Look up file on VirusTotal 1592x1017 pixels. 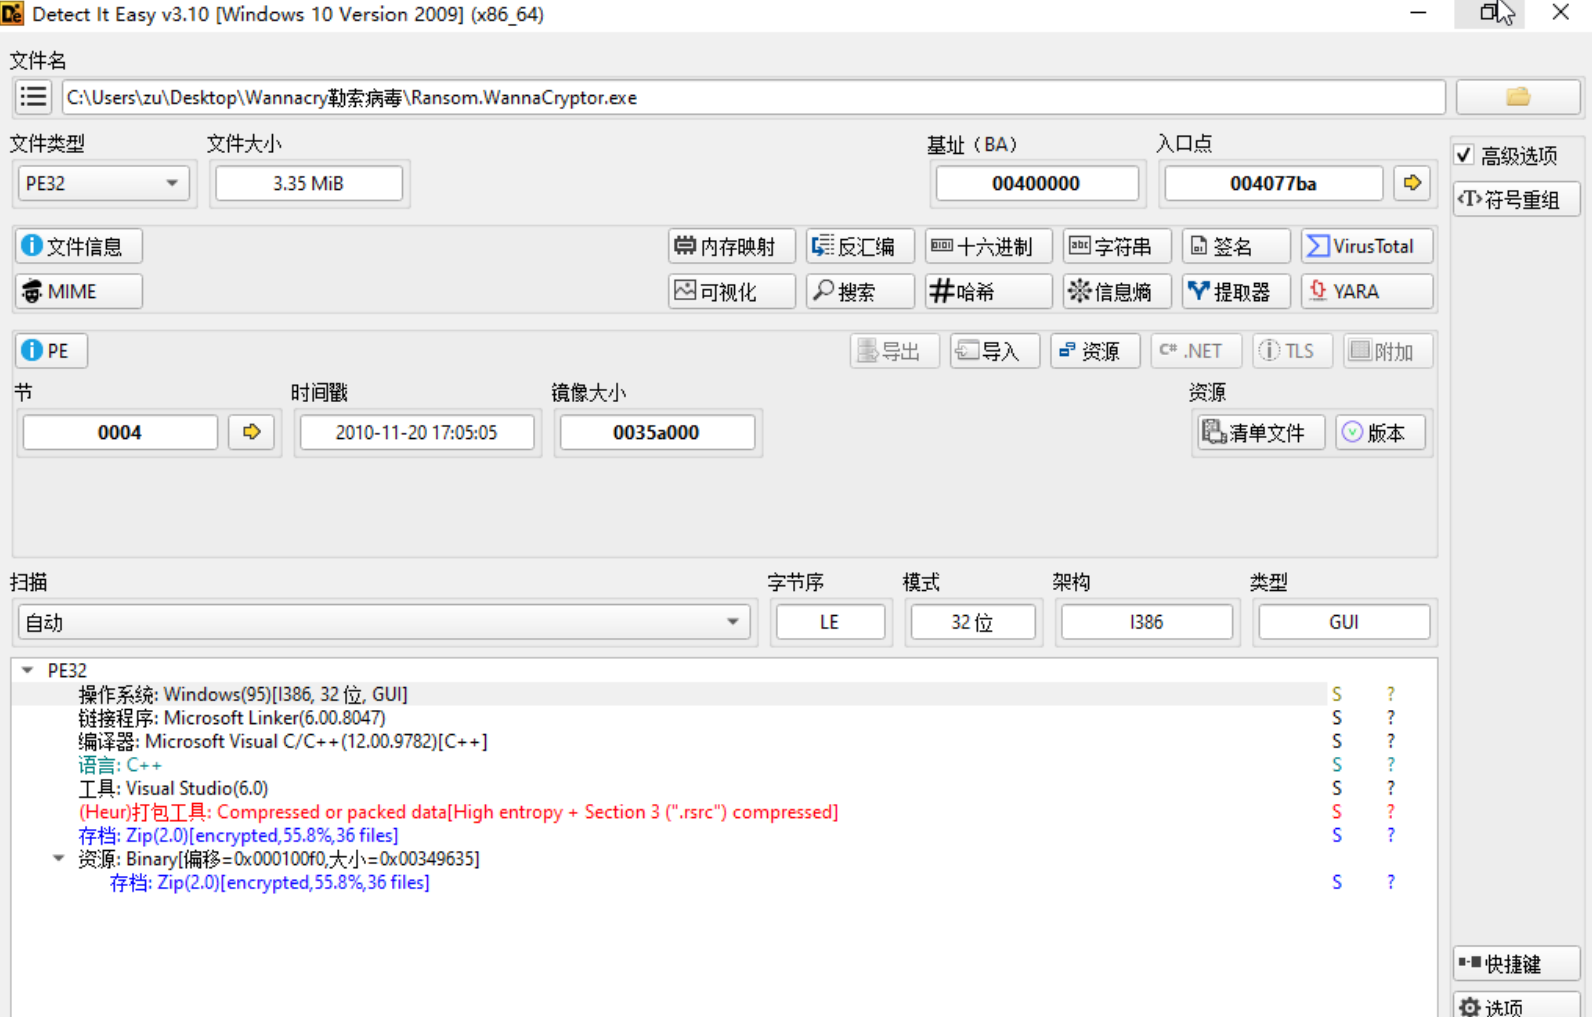point(1366,246)
